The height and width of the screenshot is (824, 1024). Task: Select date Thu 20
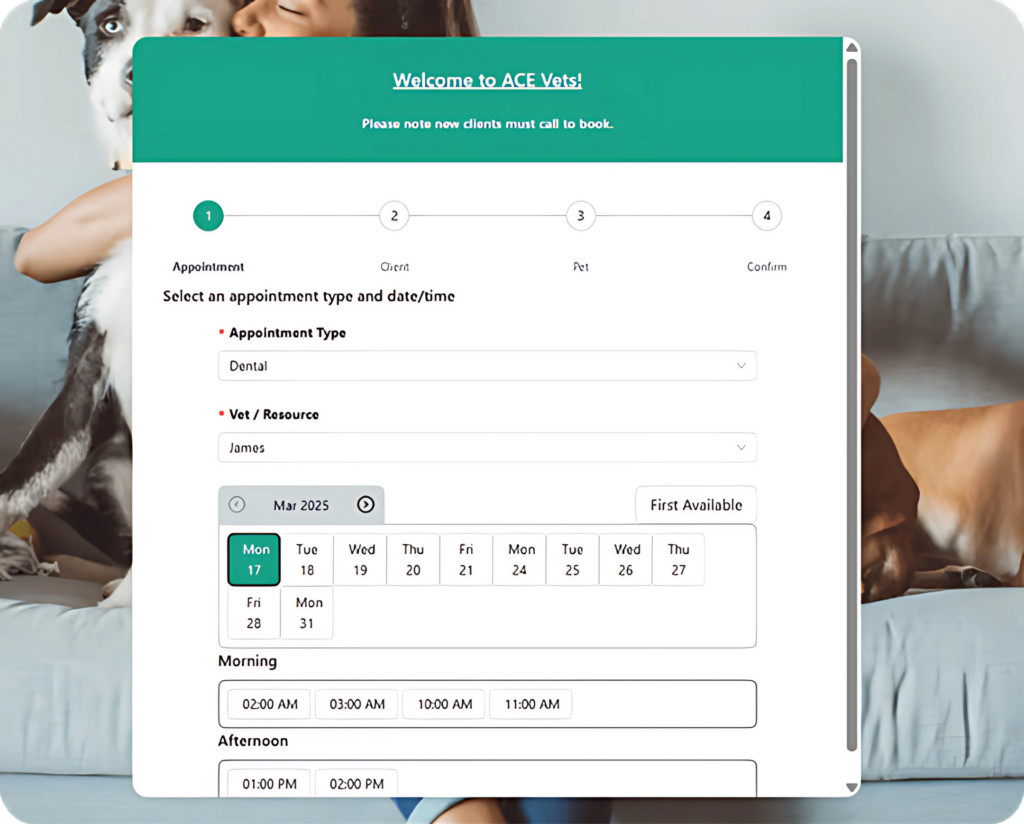tap(413, 560)
